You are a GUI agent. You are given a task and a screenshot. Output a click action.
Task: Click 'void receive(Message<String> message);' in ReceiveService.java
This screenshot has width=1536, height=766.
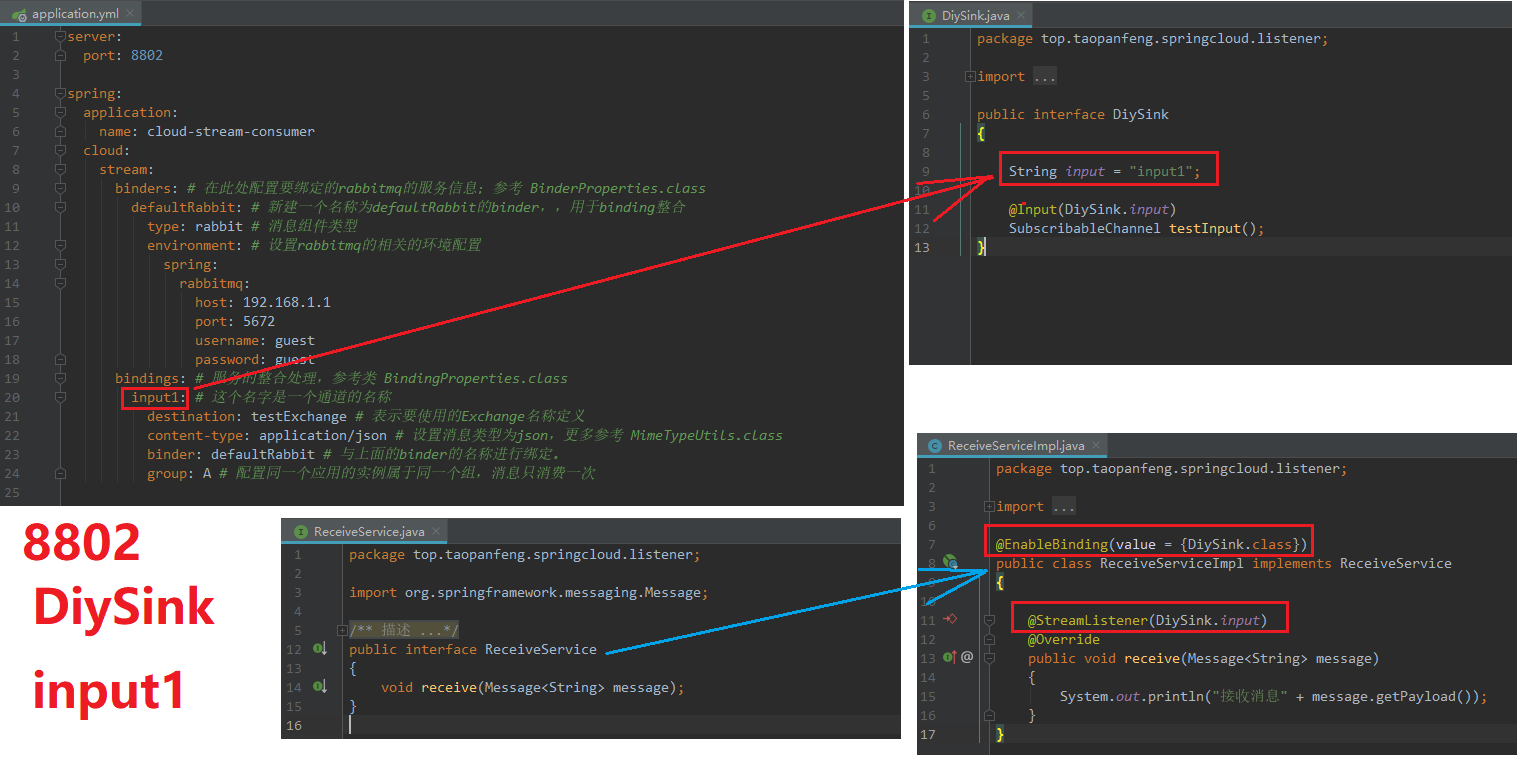pyautogui.click(x=533, y=688)
